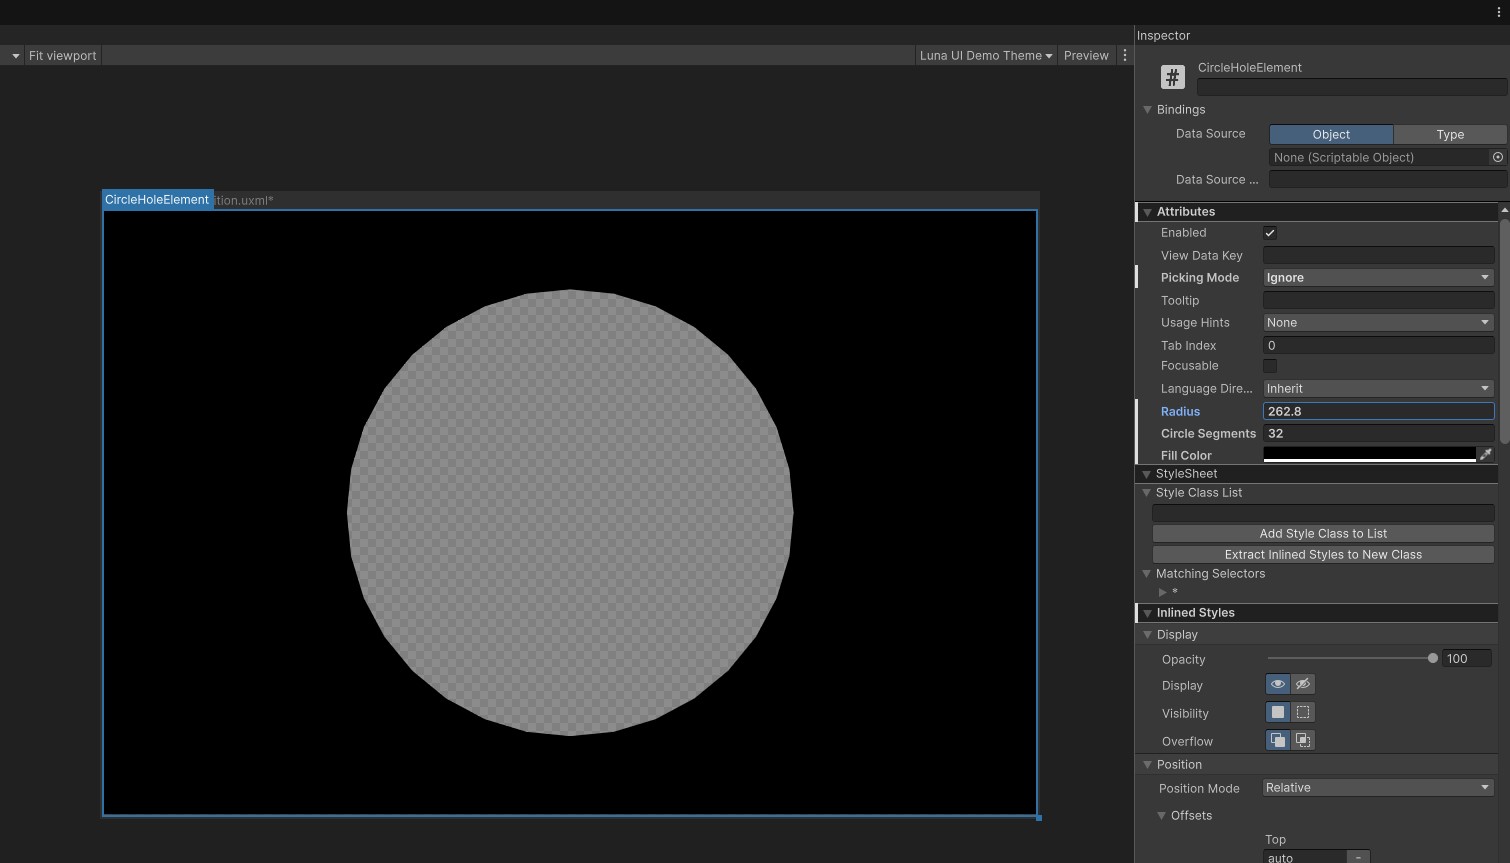1510x863 pixels.
Task: Uncheck the Enabled attribute checkbox
Action: [1269, 232]
